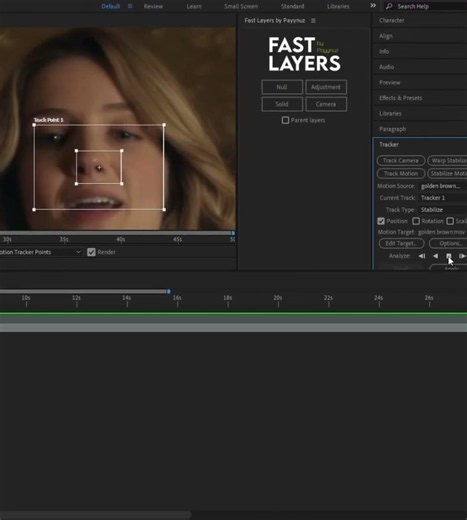Viewport: 467px width, 520px height.
Task: Expand the hidden workspaces overflow arrows
Action: pos(373,6)
